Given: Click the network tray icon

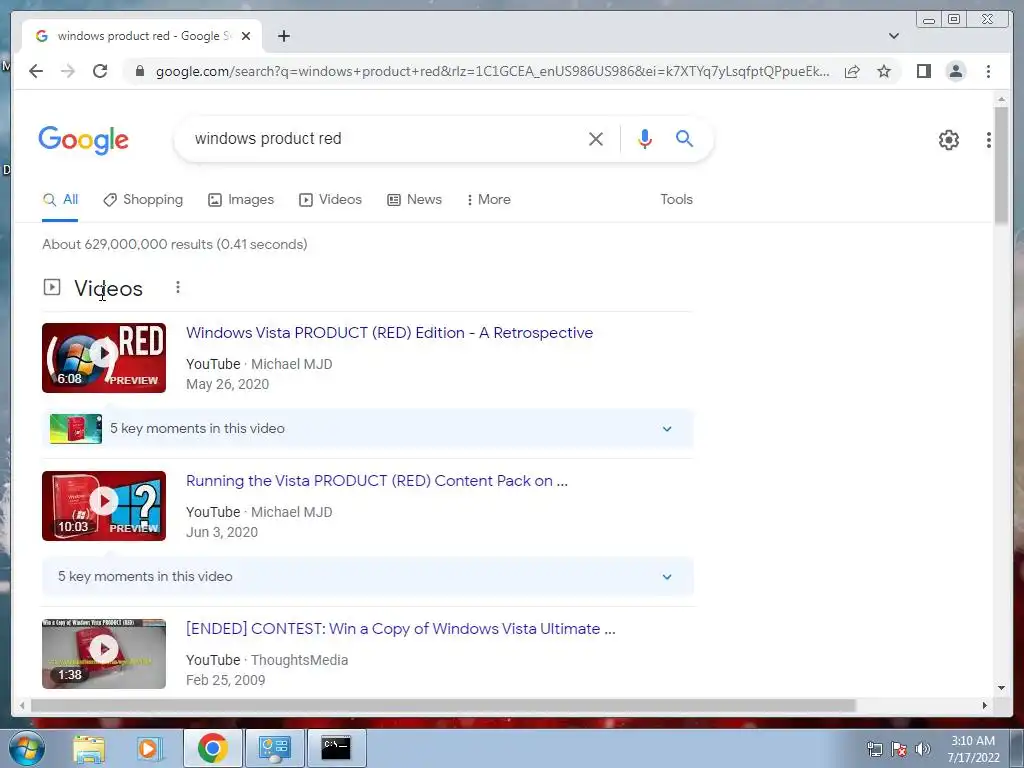Looking at the screenshot, I should click(874, 749).
